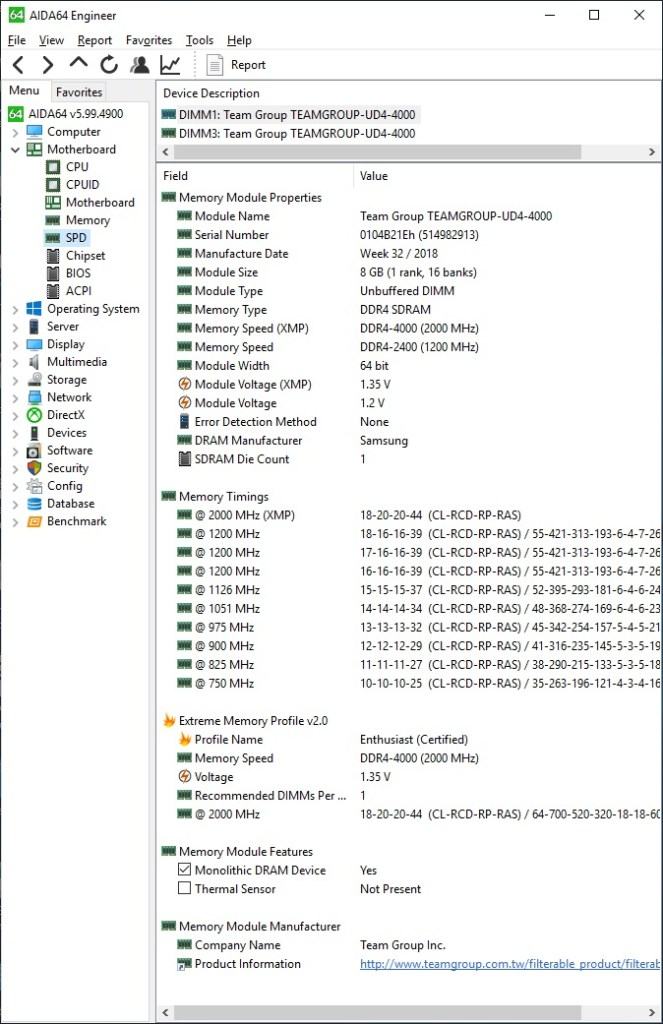Viewport: 663px width, 1024px height.
Task: Click the up-level arrow toolbar icon
Action: (x=78, y=63)
